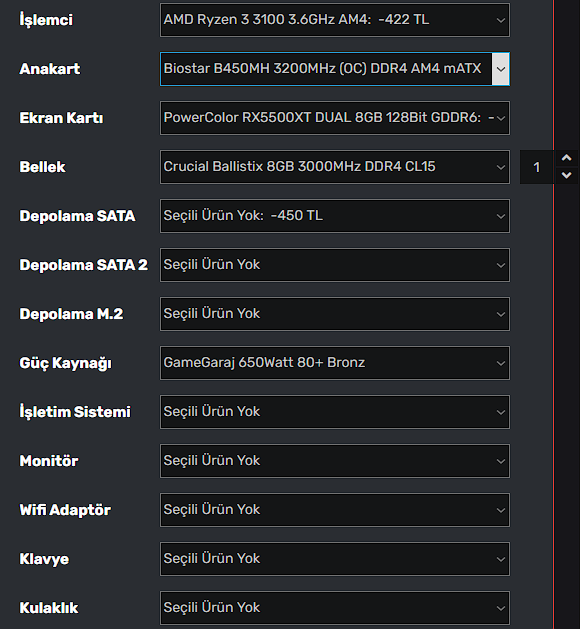Image resolution: width=580 pixels, height=629 pixels.
Task: Click the Anakart label
Action: point(50,69)
